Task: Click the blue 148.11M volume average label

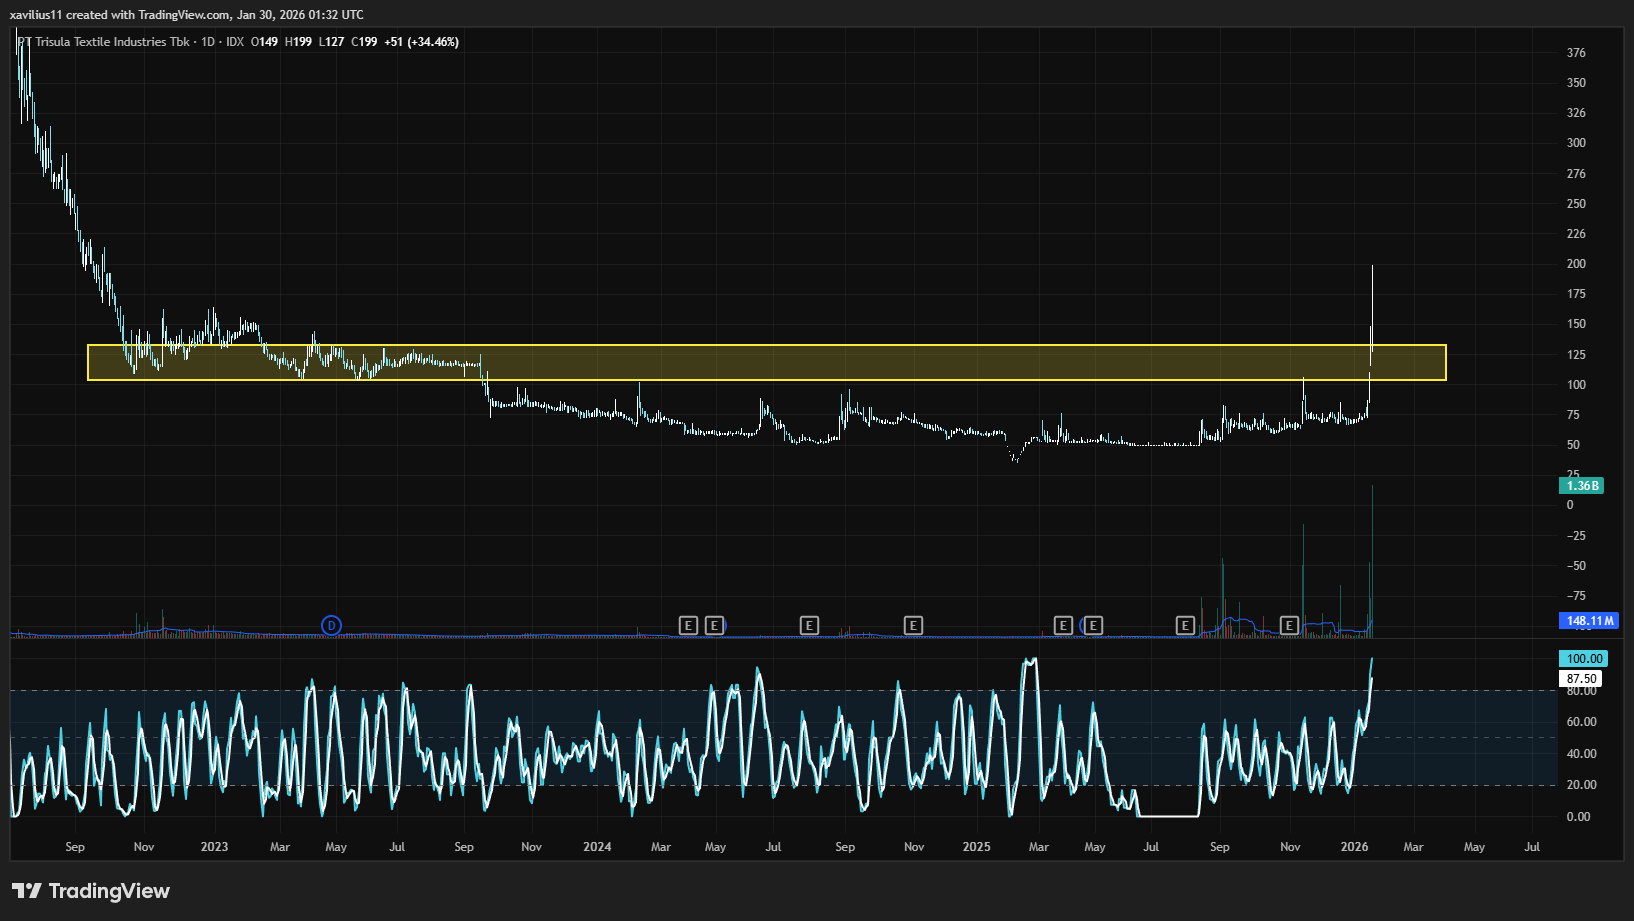Action: (x=1589, y=621)
